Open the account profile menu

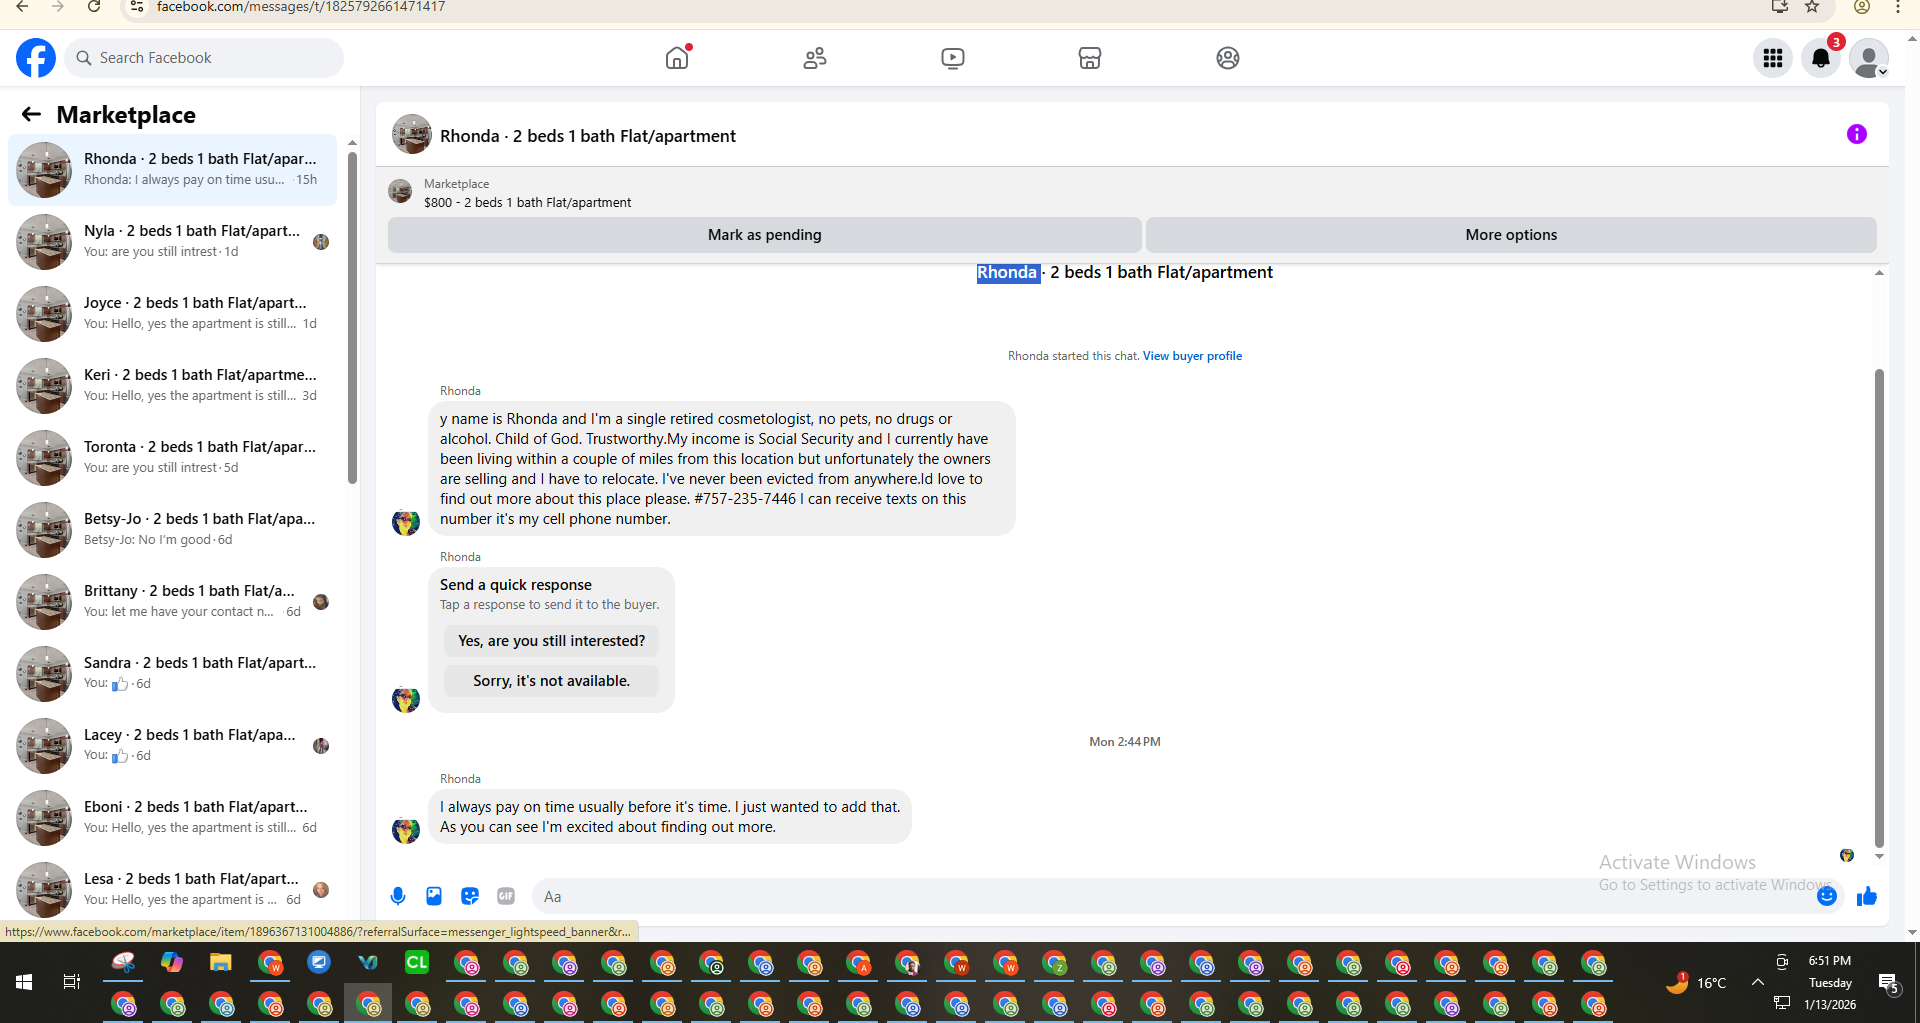coord(1869,58)
